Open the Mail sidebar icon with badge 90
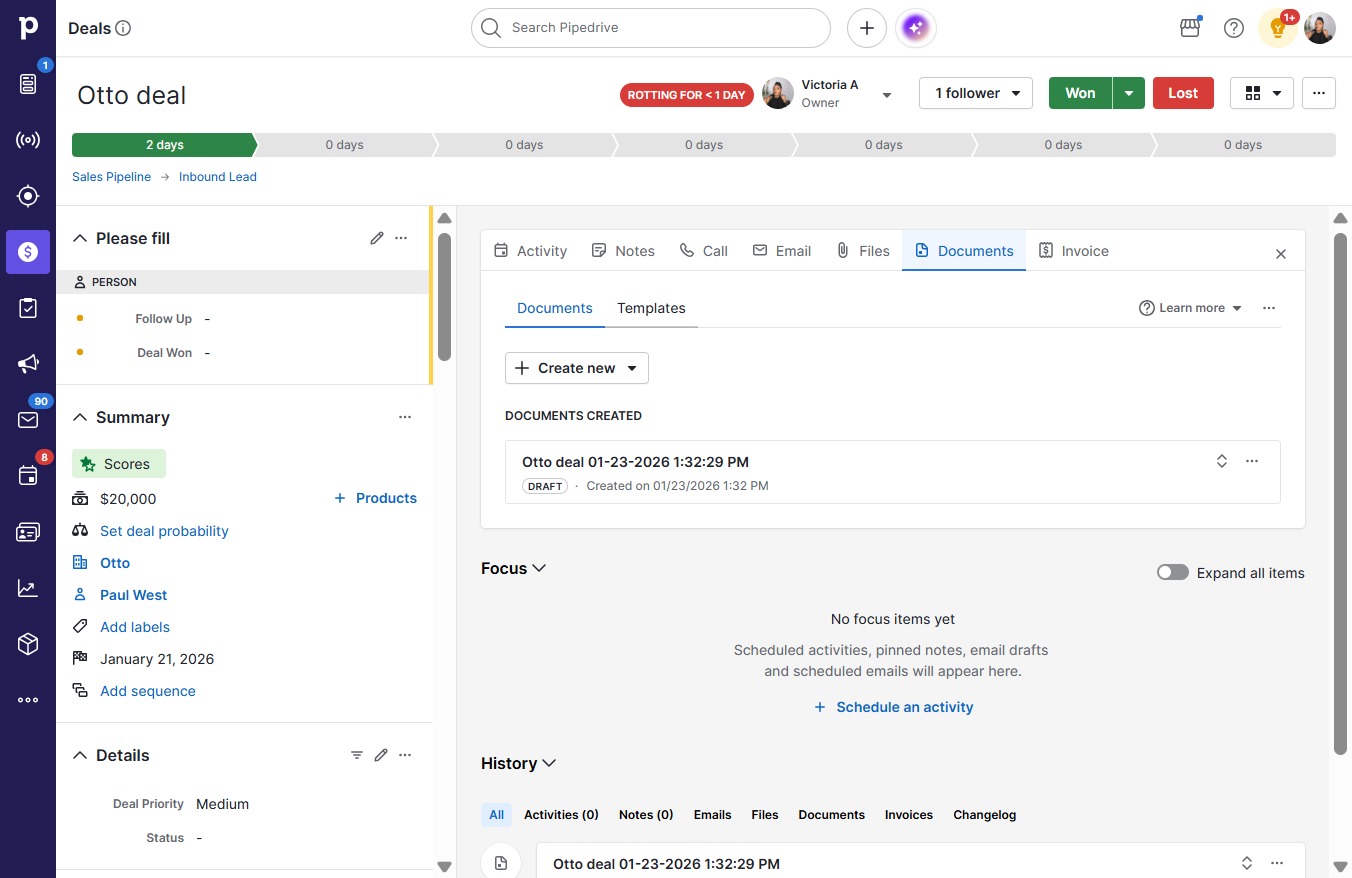The height and width of the screenshot is (878, 1352). [x=28, y=420]
